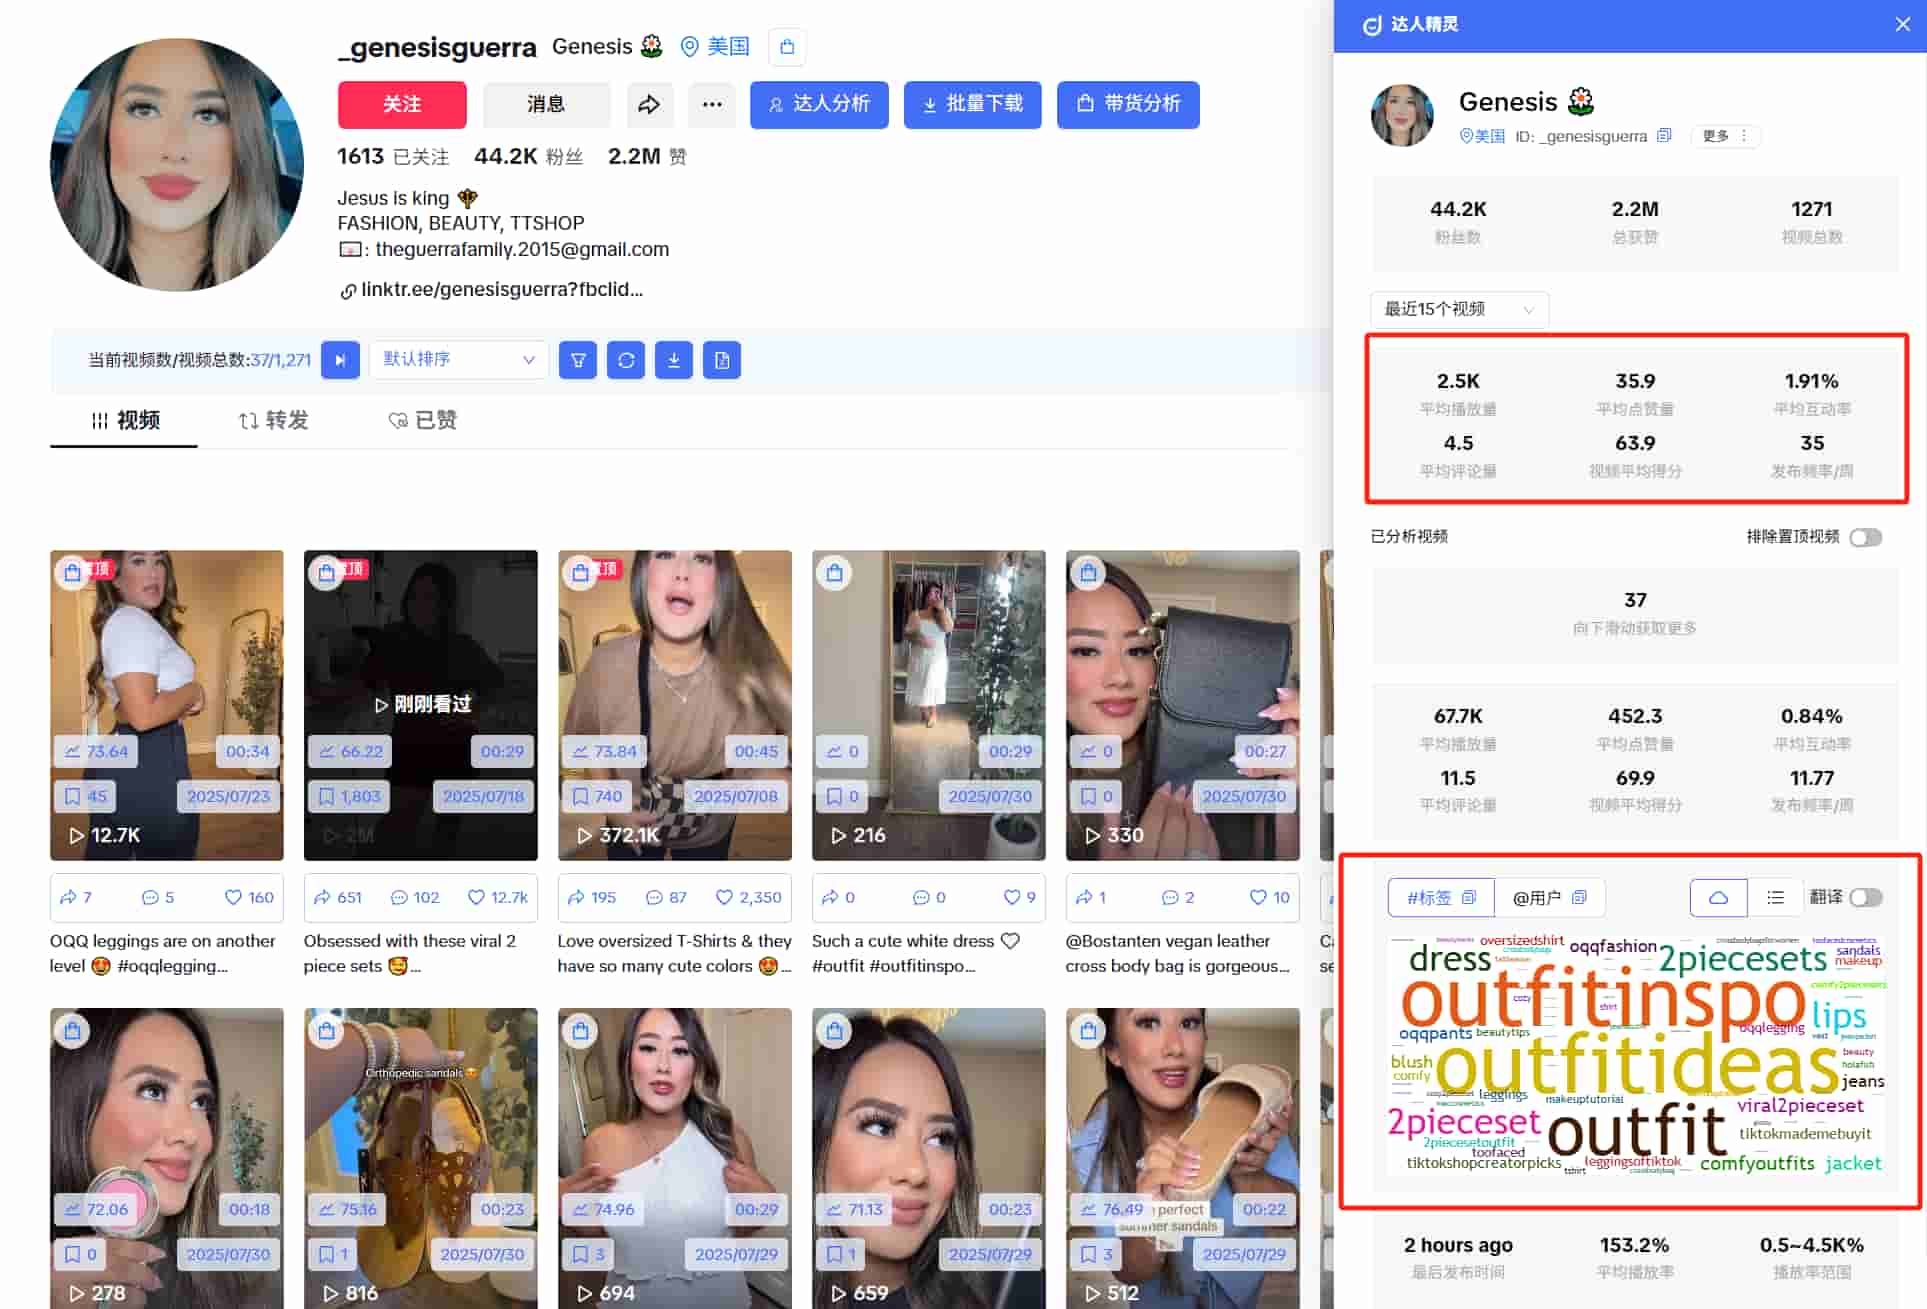The width and height of the screenshot is (1927, 1309).
Task: Click the download arrow icon in video toolbar
Action: 674,360
